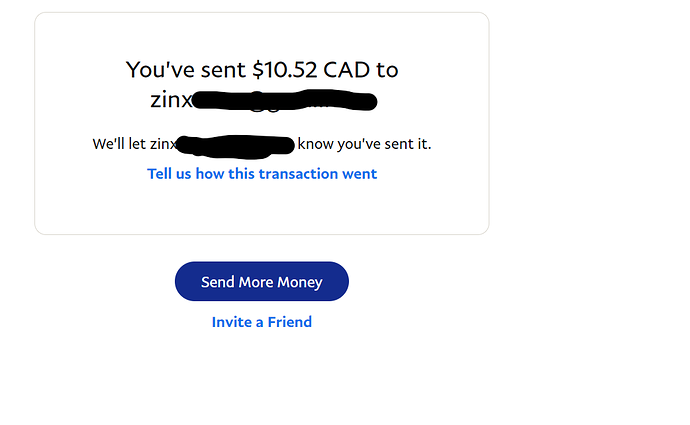Screen dimensions: 690x425
Task: Click empty card space below the feedback link
Action: point(261,208)
